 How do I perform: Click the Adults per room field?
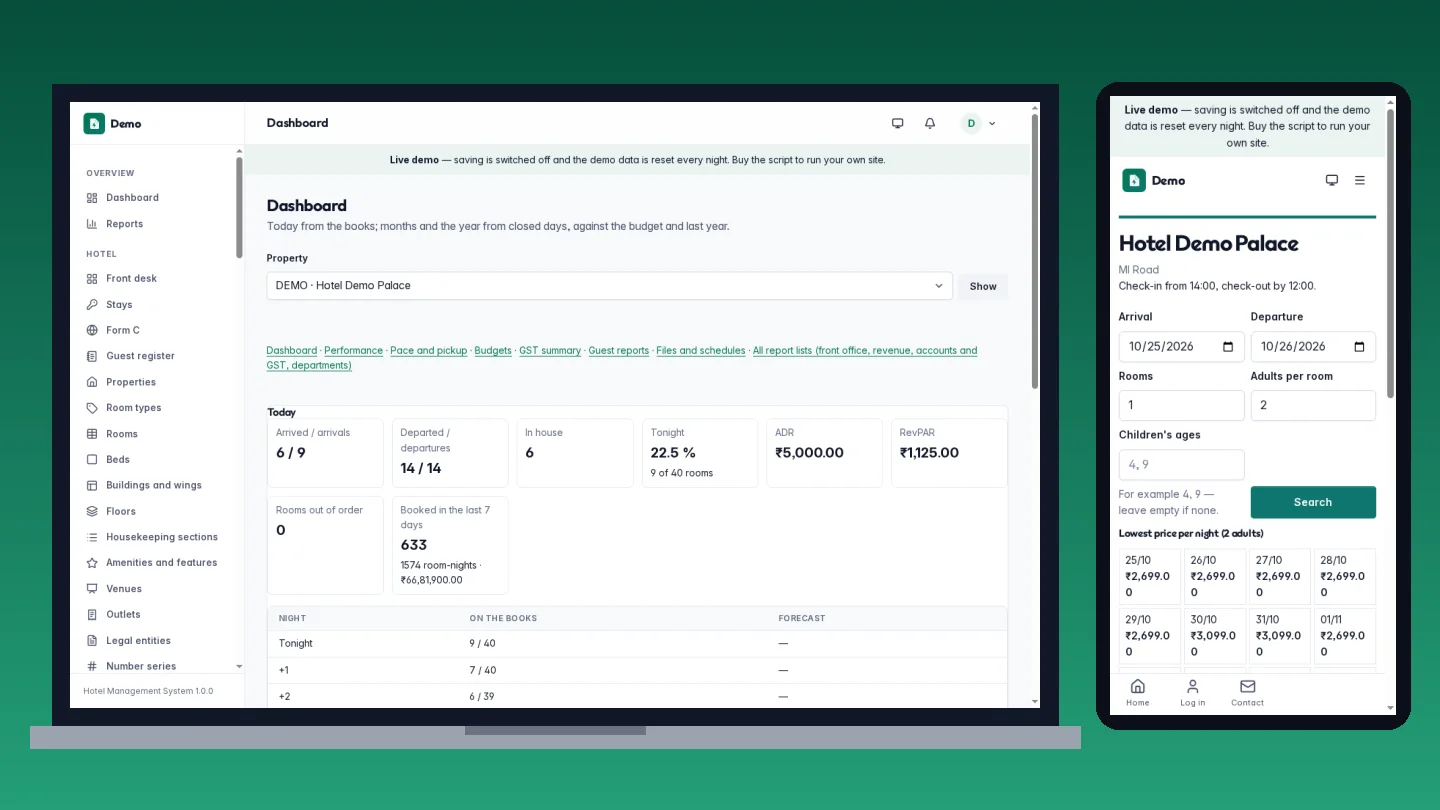[1313, 405]
